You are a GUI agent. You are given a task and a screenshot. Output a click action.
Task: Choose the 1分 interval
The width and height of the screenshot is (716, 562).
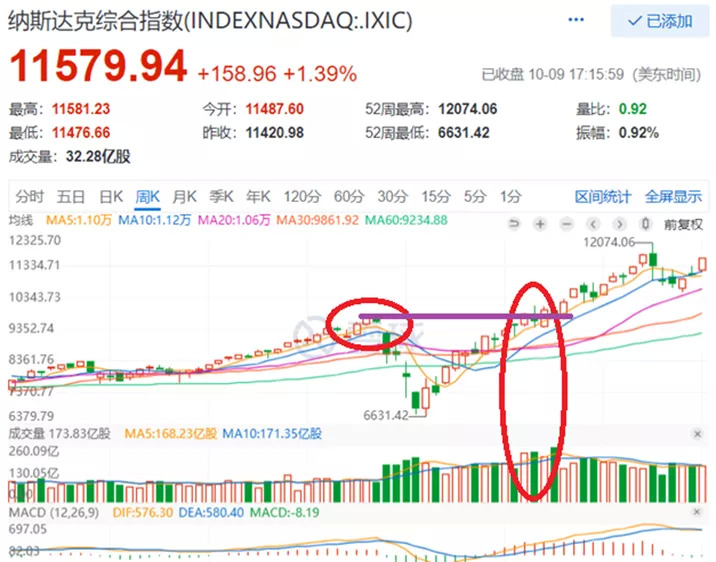[511, 197]
